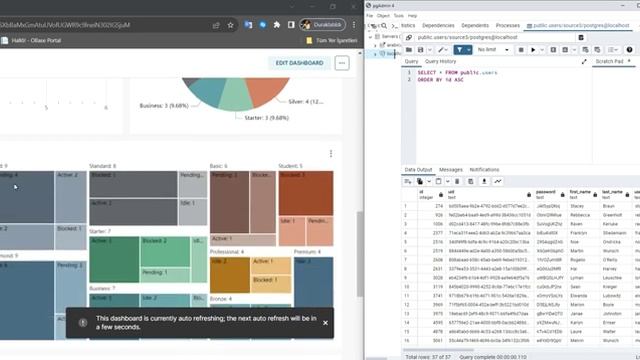Save the query file in pgAdmin

click(x=420, y=50)
